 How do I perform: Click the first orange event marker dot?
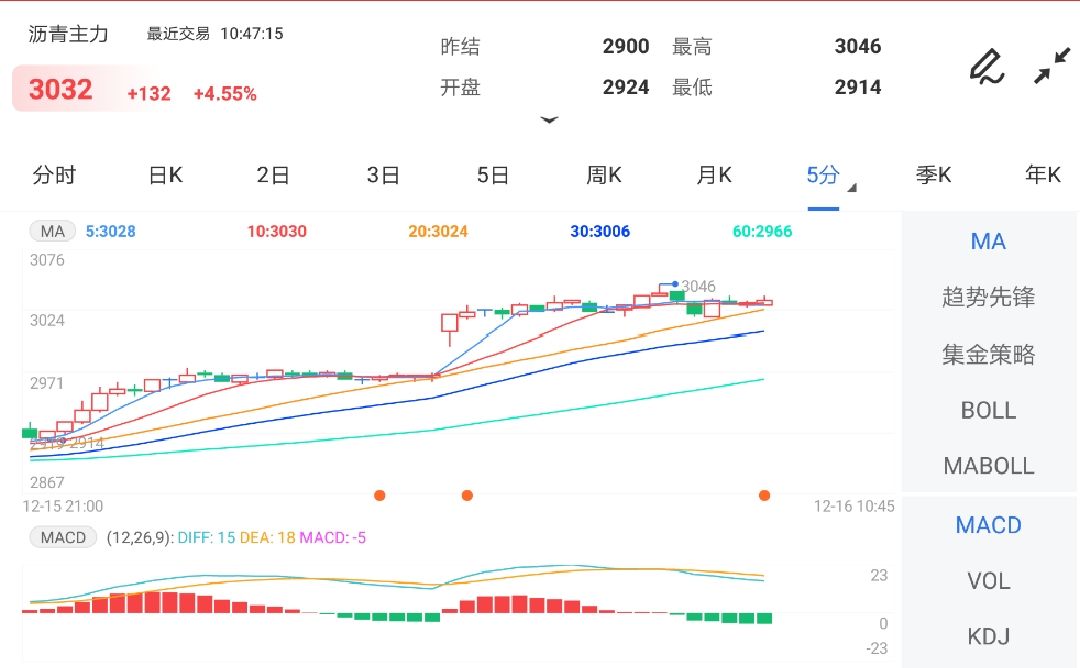[380, 495]
